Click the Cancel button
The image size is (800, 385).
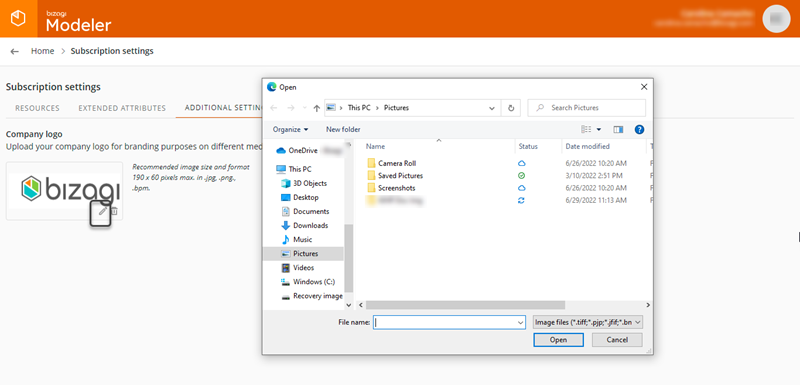[x=617, y=340]
